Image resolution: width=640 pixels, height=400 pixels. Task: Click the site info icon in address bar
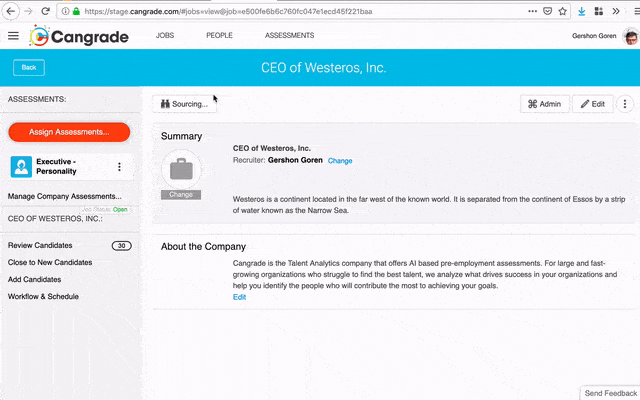[x=65, y=11]
